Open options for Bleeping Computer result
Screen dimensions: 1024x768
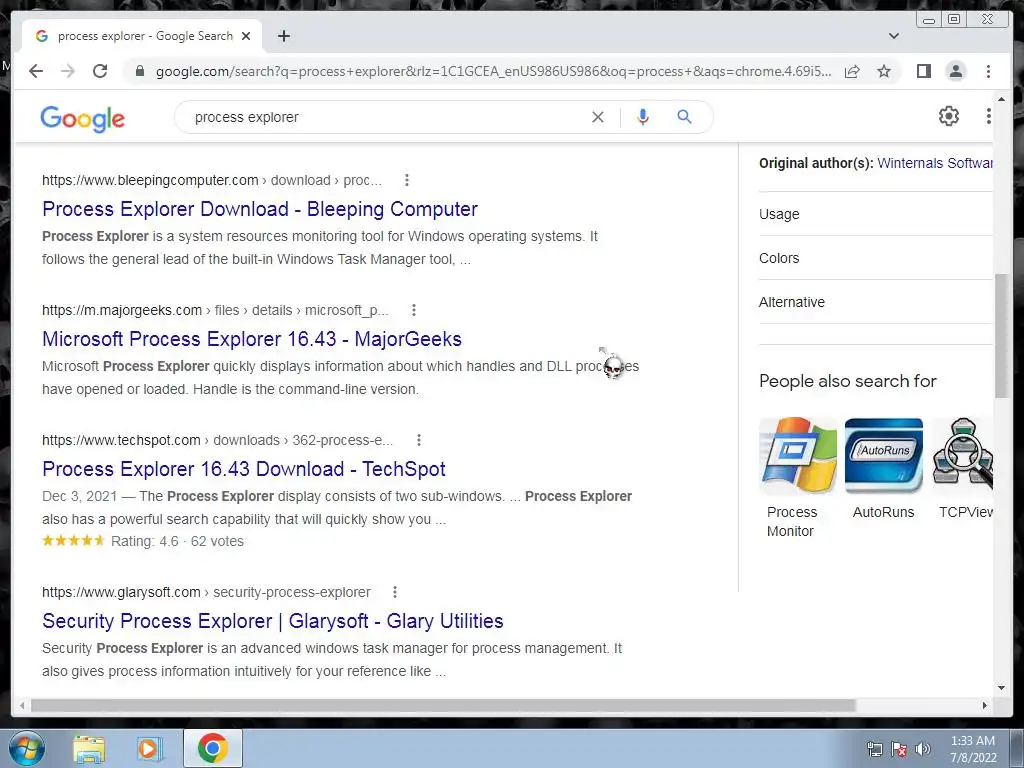[x=407, y=180]
